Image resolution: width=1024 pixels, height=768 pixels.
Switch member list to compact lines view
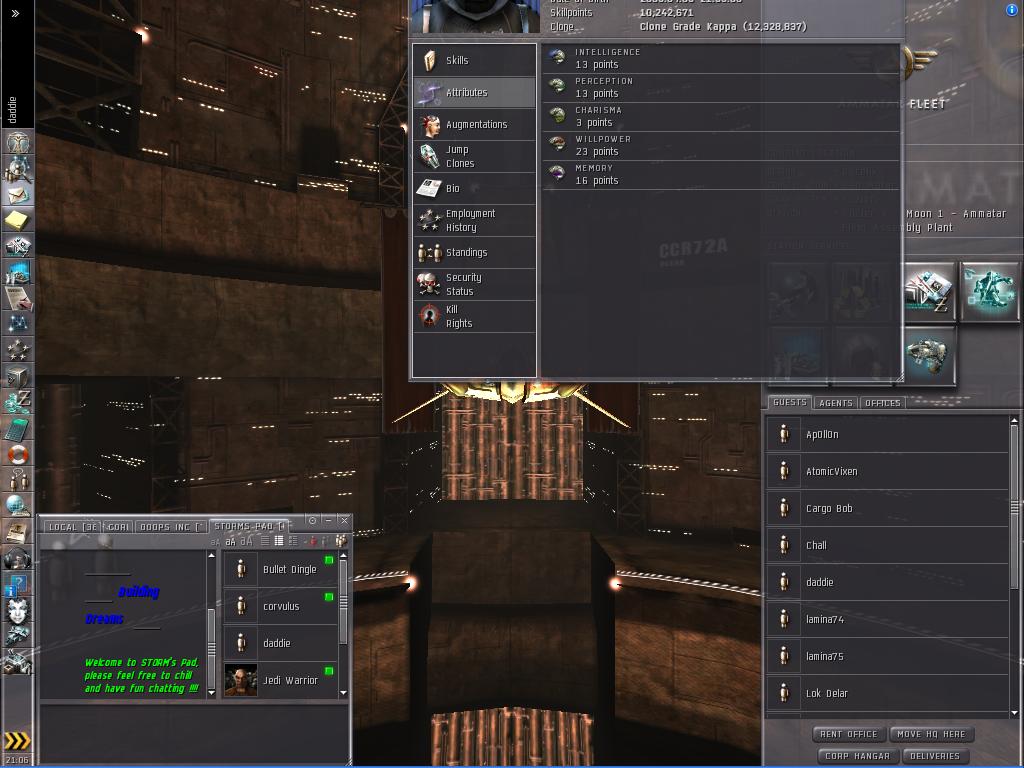click(x=265, y=541)
